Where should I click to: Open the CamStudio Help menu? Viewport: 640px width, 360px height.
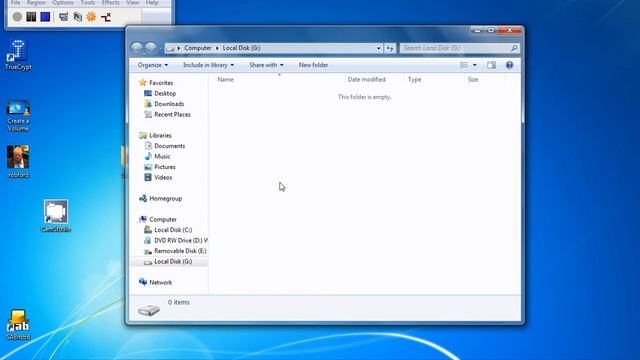(152, 2)
